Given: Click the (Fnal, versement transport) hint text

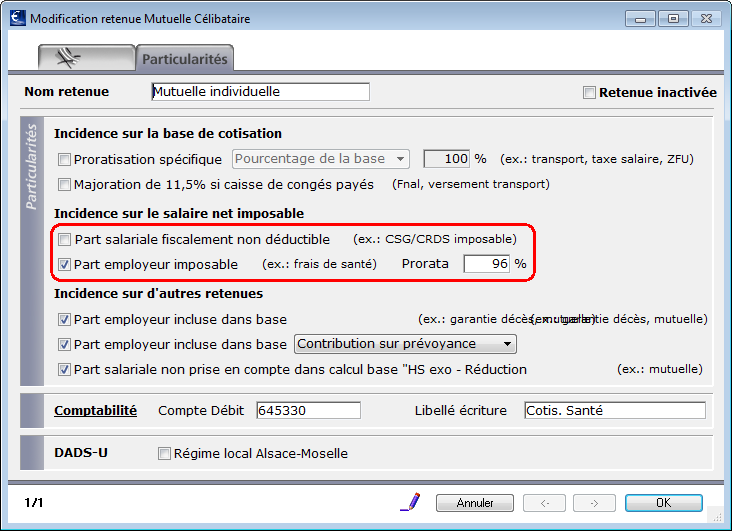Looking at the screenshot, I should (x=471, y=184).
